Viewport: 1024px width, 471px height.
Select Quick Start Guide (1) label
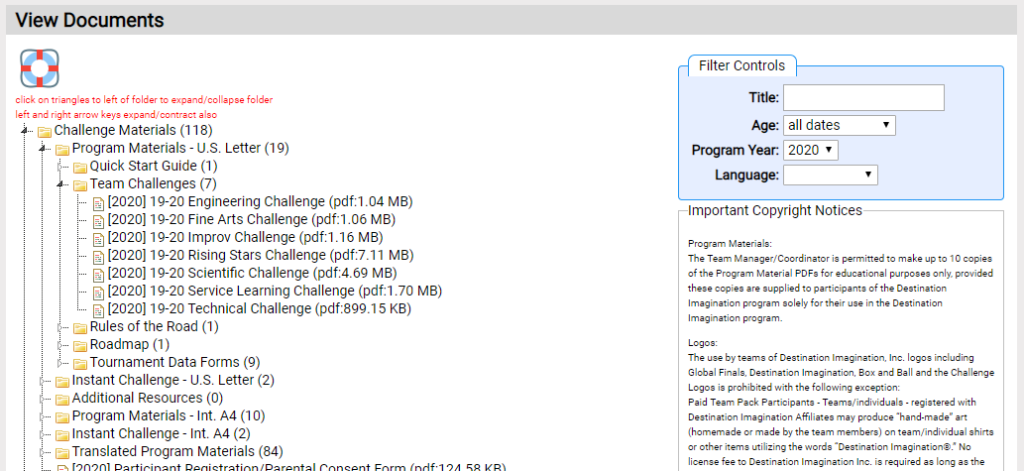(x=153, y=166)
